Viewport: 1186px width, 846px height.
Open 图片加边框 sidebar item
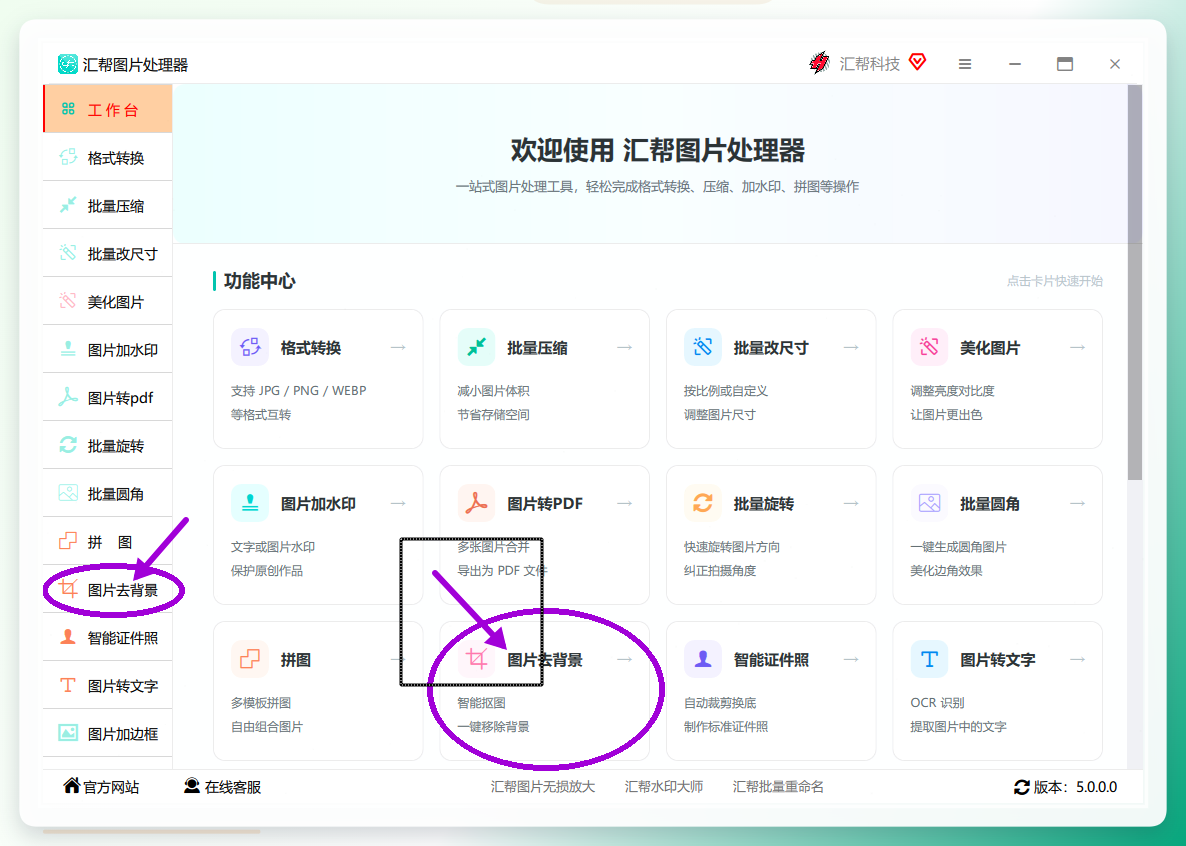tap(107, 733)
